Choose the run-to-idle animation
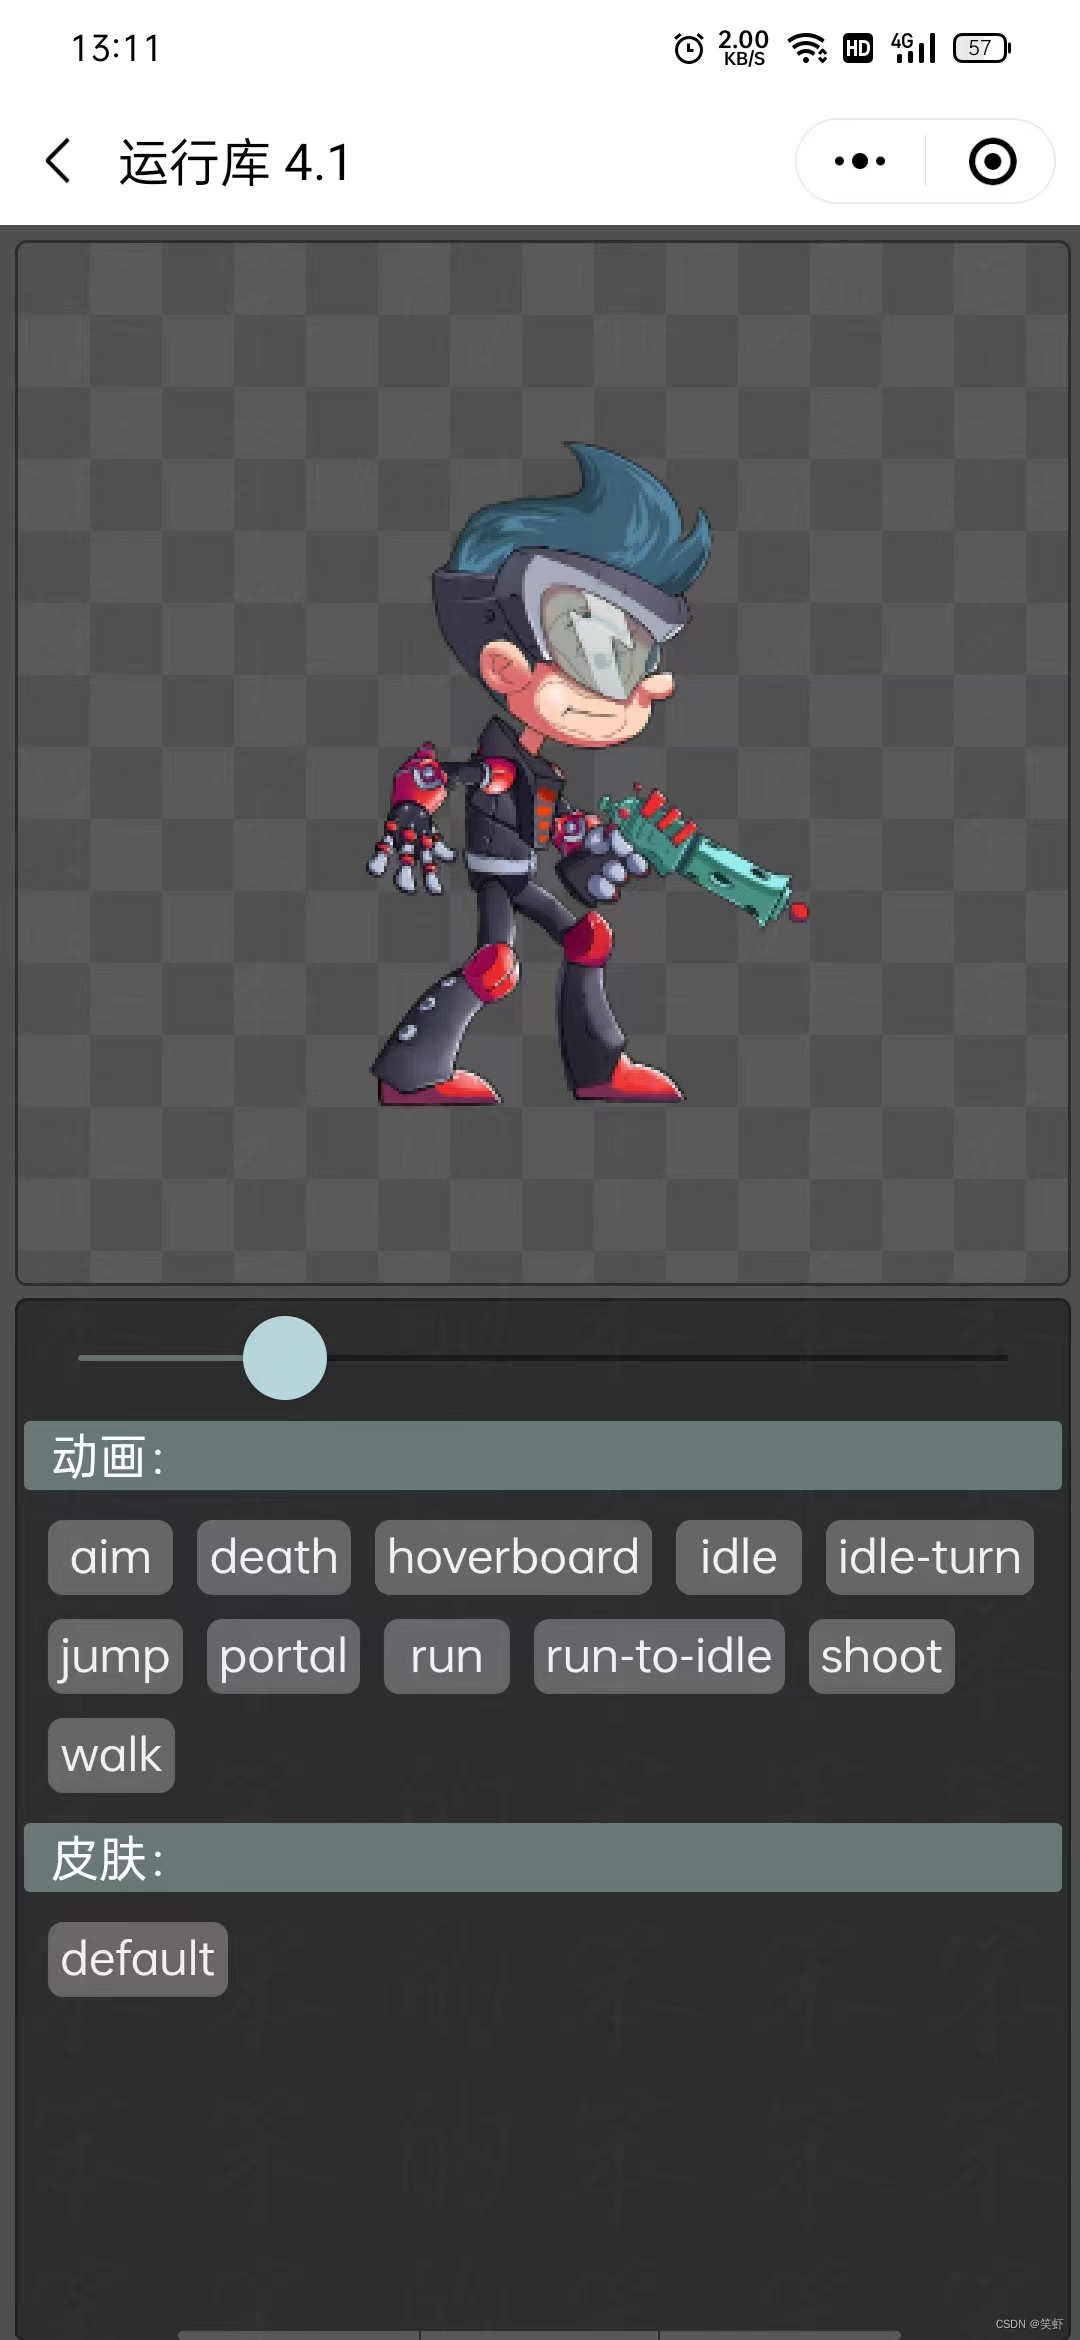 pos(659,1656)
